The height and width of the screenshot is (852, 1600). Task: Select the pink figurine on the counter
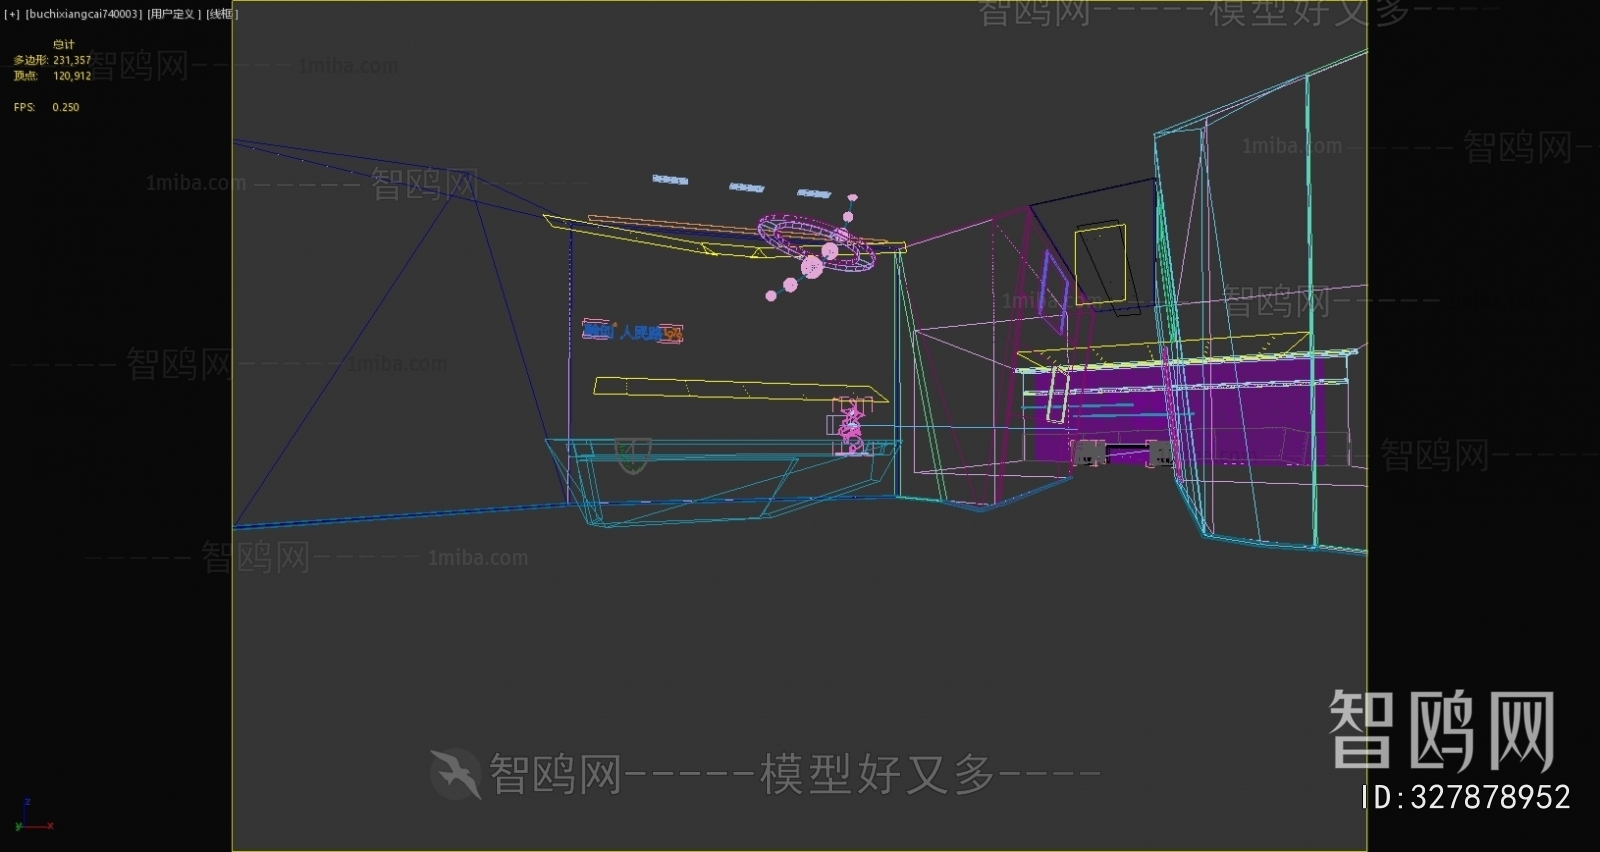point(850,427)
